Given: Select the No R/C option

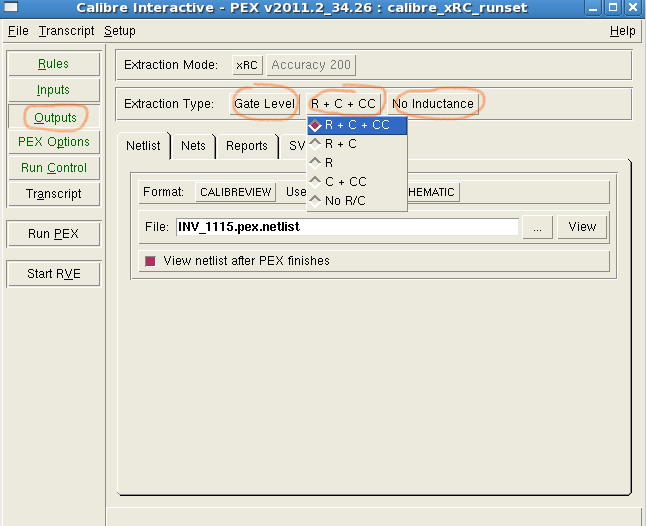Looking at the screenshot, I should [357, 201].
